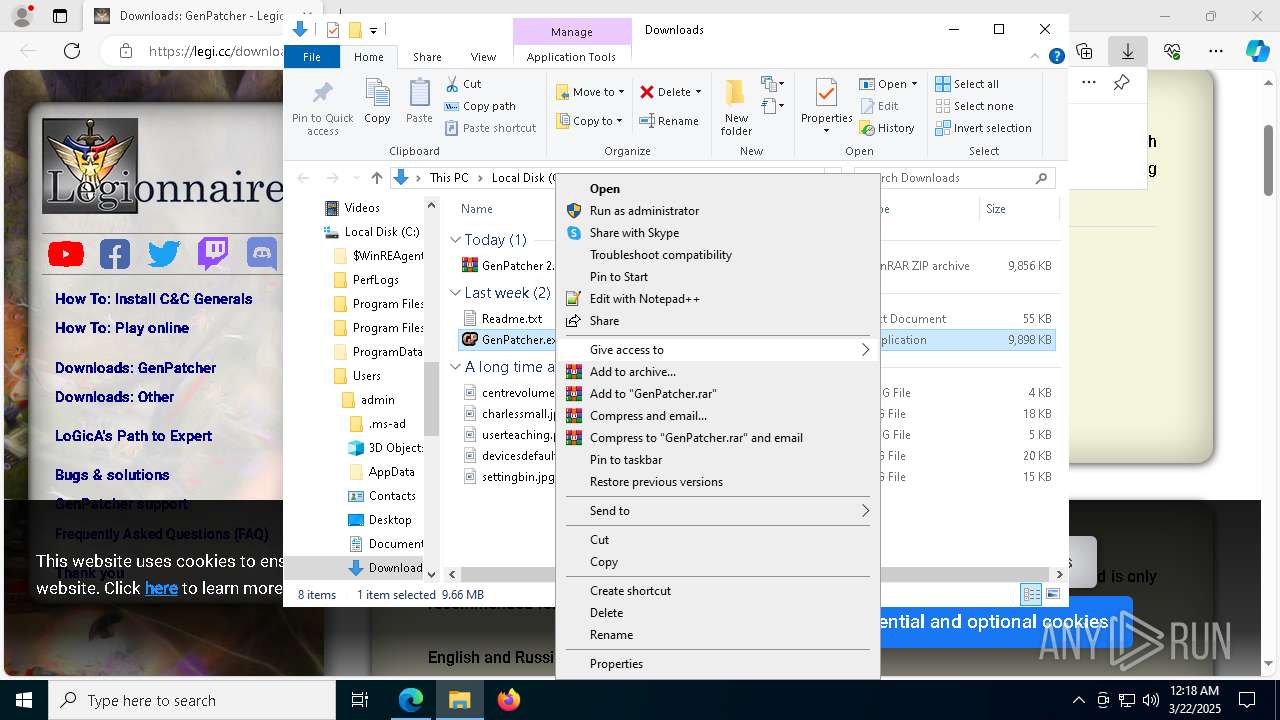Viewport: 1280px width, 720px height.
Task: Click Open at top of context menu
Action: pyautogui.click(x=717, y=189)
